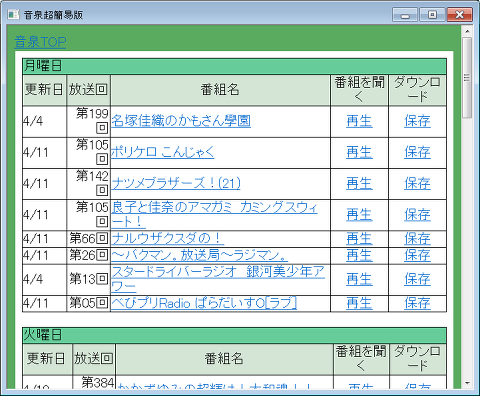The image size is (480, 396).
Task: Click the 第199回 episode cell
Action: pos(88,121)
